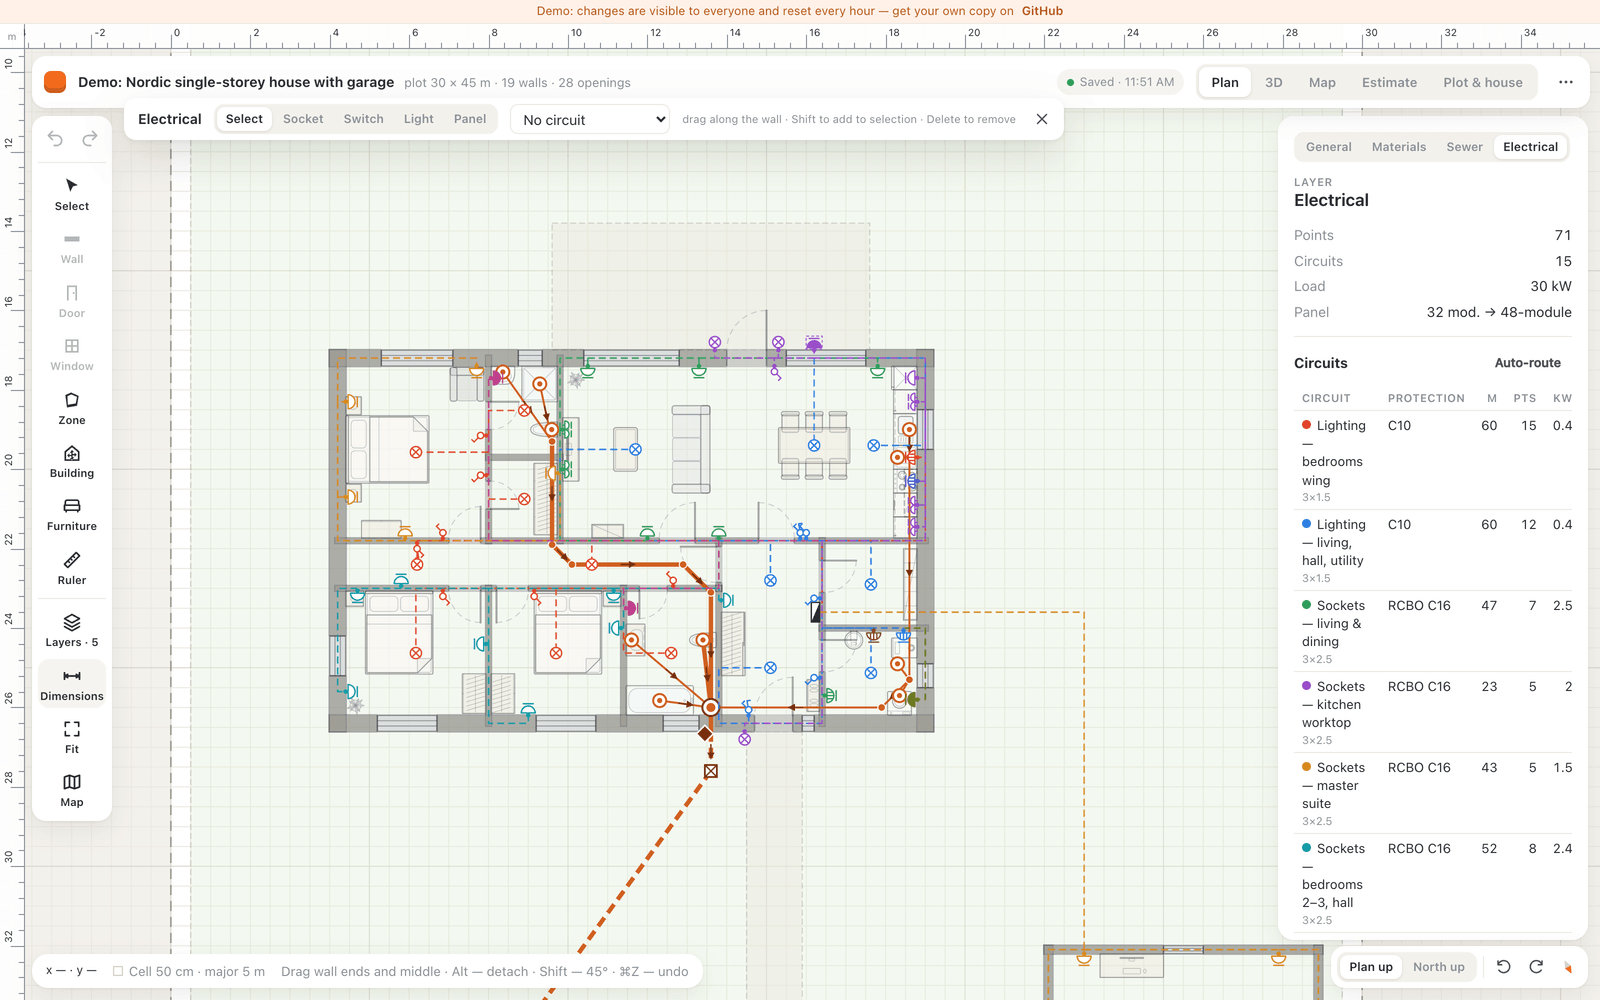Open the Layers panel icon
The width and height of the screenshot is (1600, 1000).
[72, 630]
